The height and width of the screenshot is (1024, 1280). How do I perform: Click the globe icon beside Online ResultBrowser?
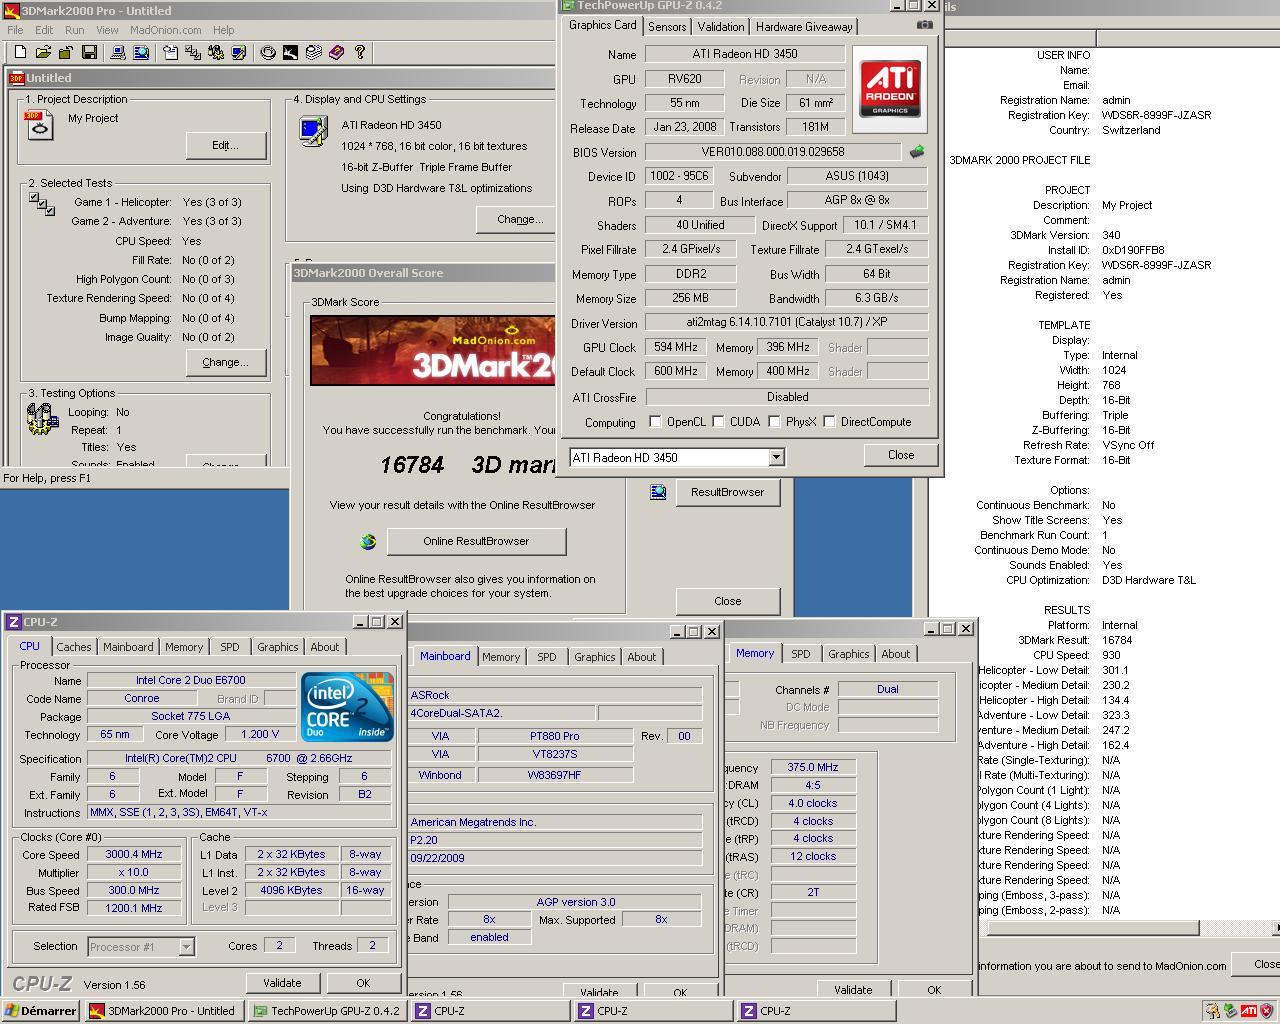[368, 541]
